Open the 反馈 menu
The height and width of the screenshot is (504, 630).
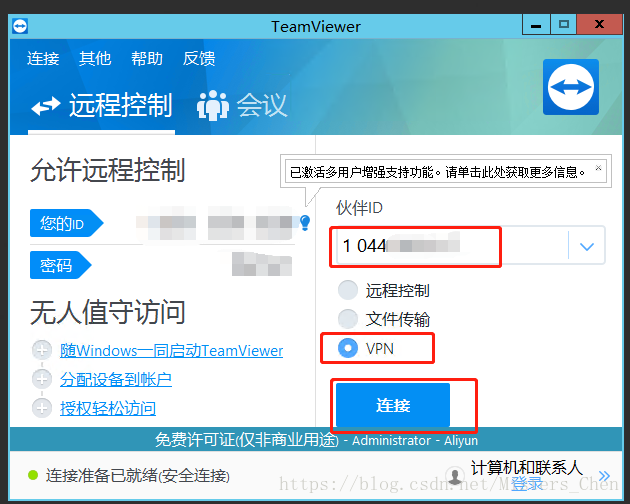(x=199, y=59)
